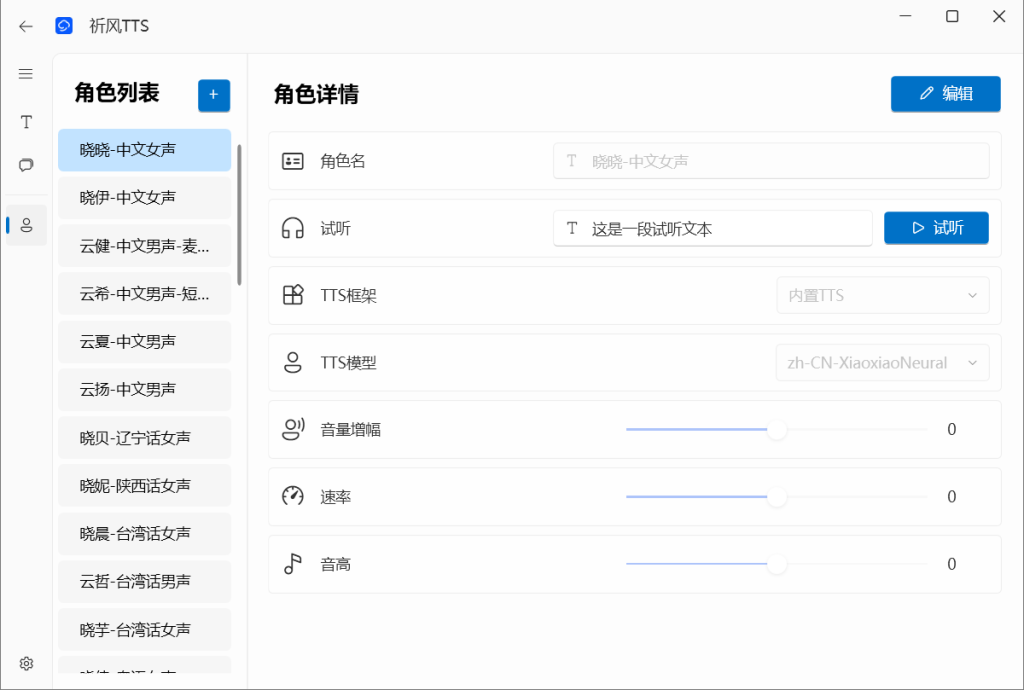Click the back arrow at top left
The width and height of the screenshot is (1024, 690).
coord(25,26)
